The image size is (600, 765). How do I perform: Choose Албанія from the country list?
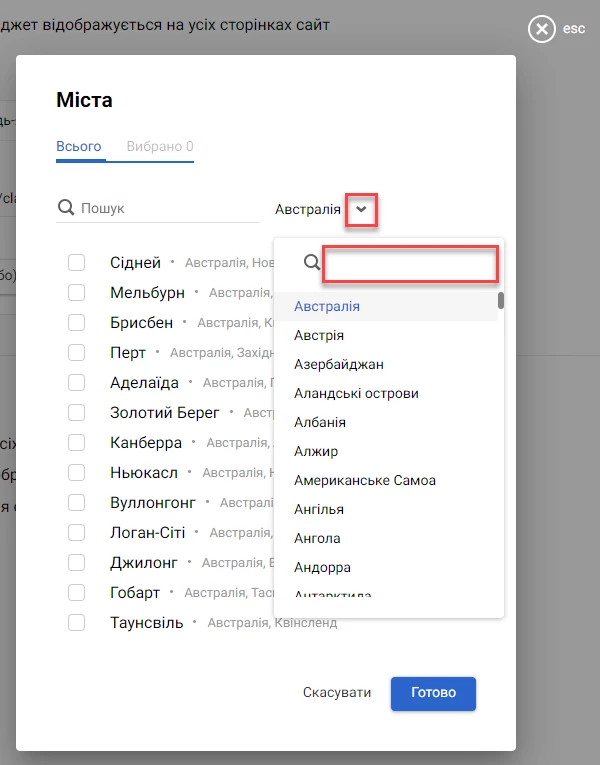[x=386, y=423]
